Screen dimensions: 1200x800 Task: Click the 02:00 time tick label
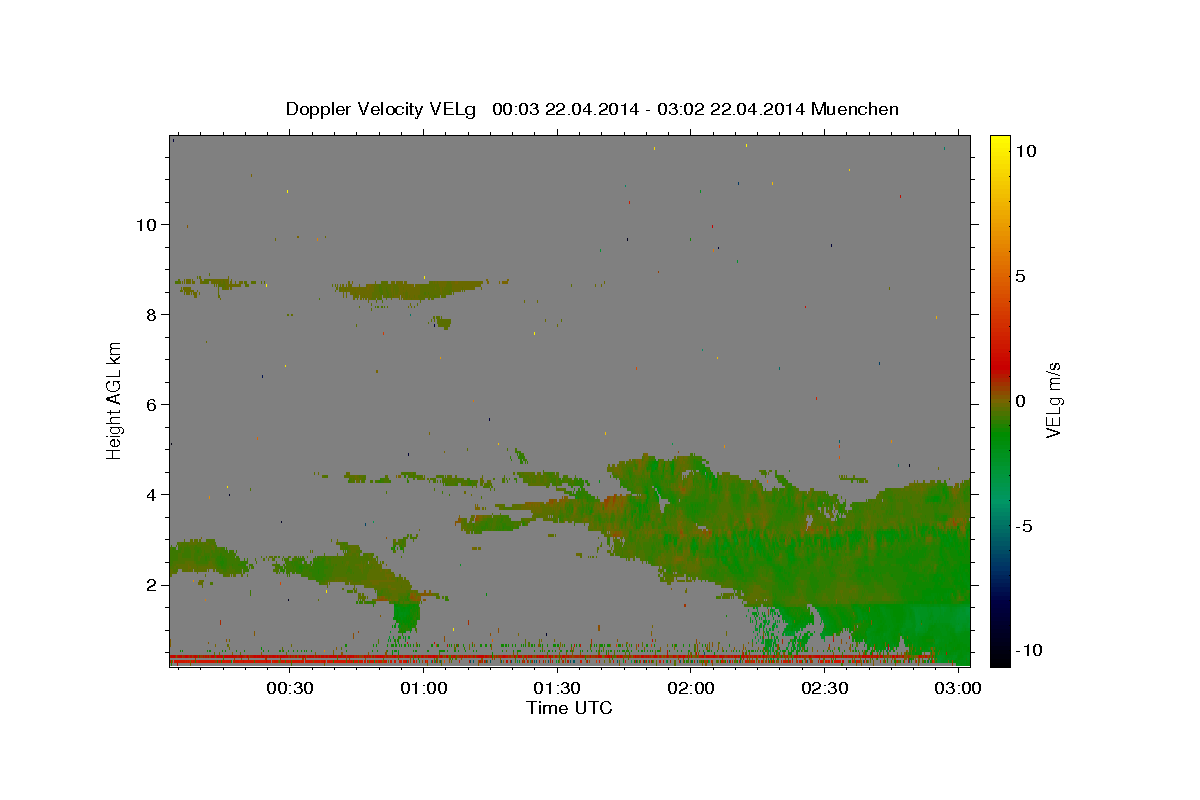[x=691, y=689]
